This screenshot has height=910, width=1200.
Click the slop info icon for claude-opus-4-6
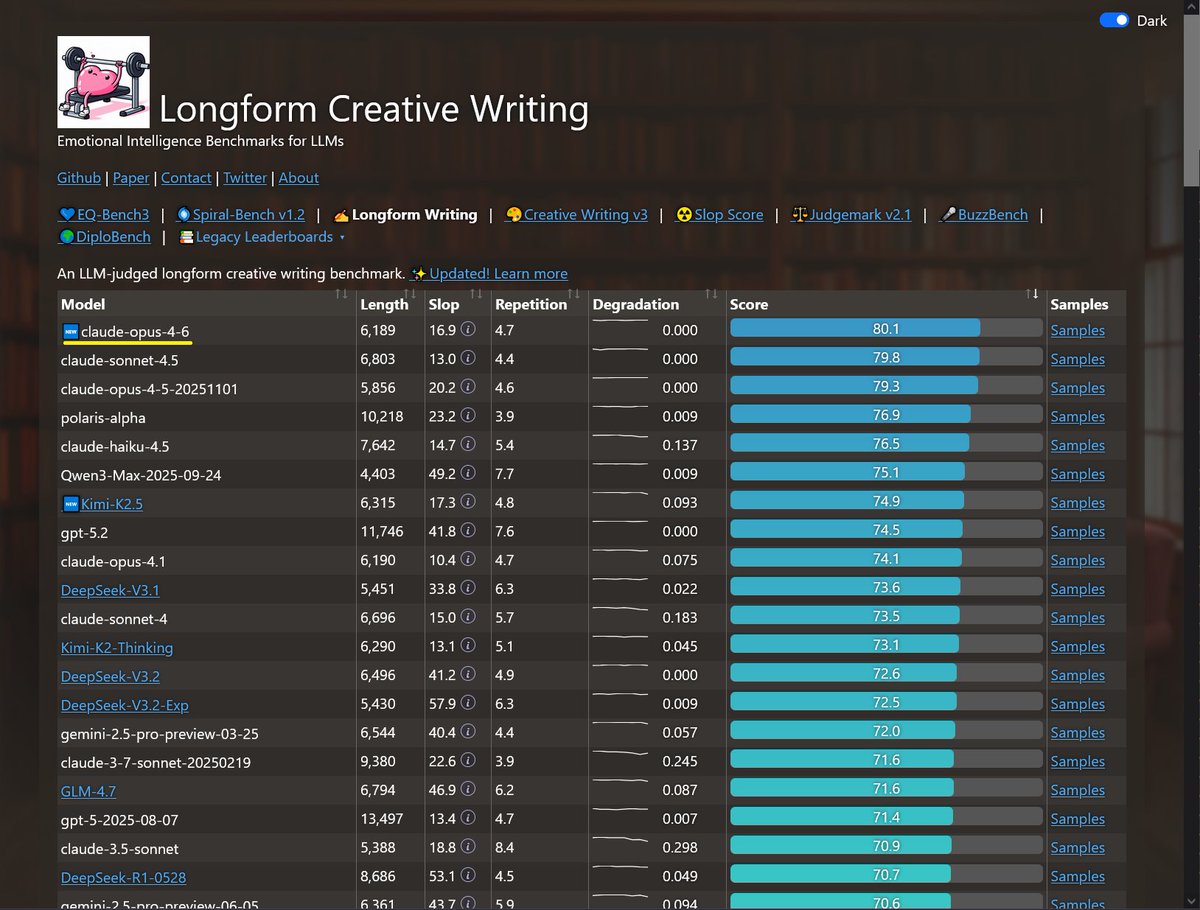468,330
